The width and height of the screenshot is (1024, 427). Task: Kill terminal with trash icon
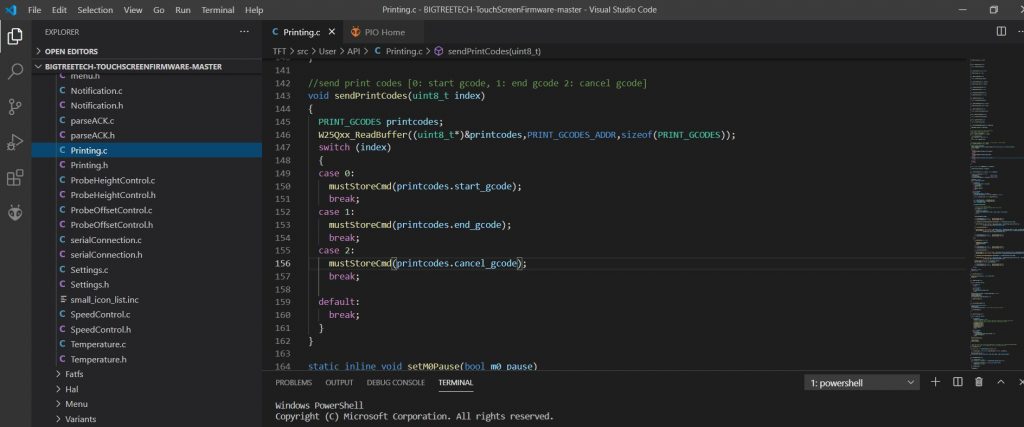[978, 382]
